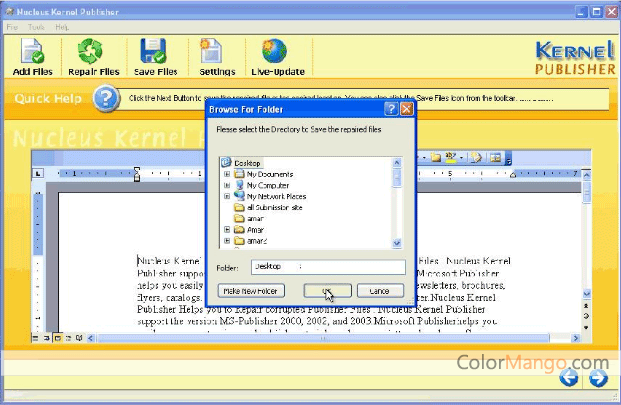
Task: Expand the Amar folder node
Action: 227,230
